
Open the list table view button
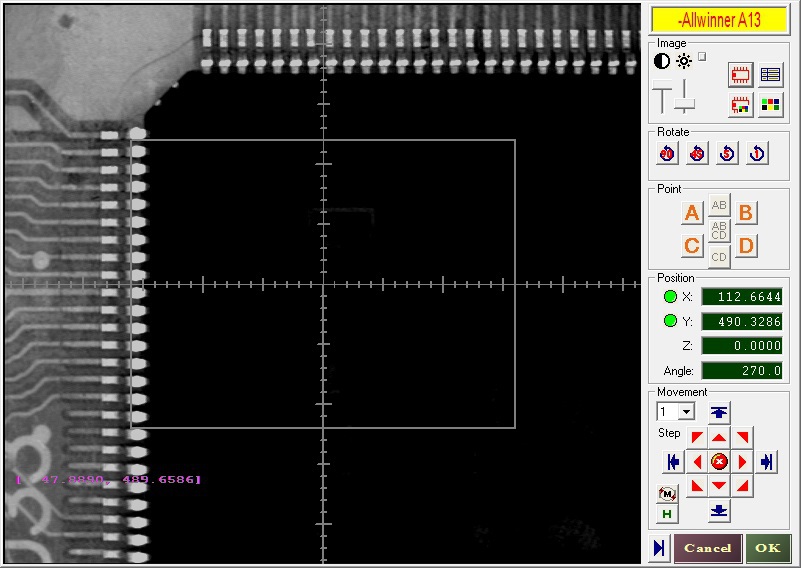tap(770, 75)
